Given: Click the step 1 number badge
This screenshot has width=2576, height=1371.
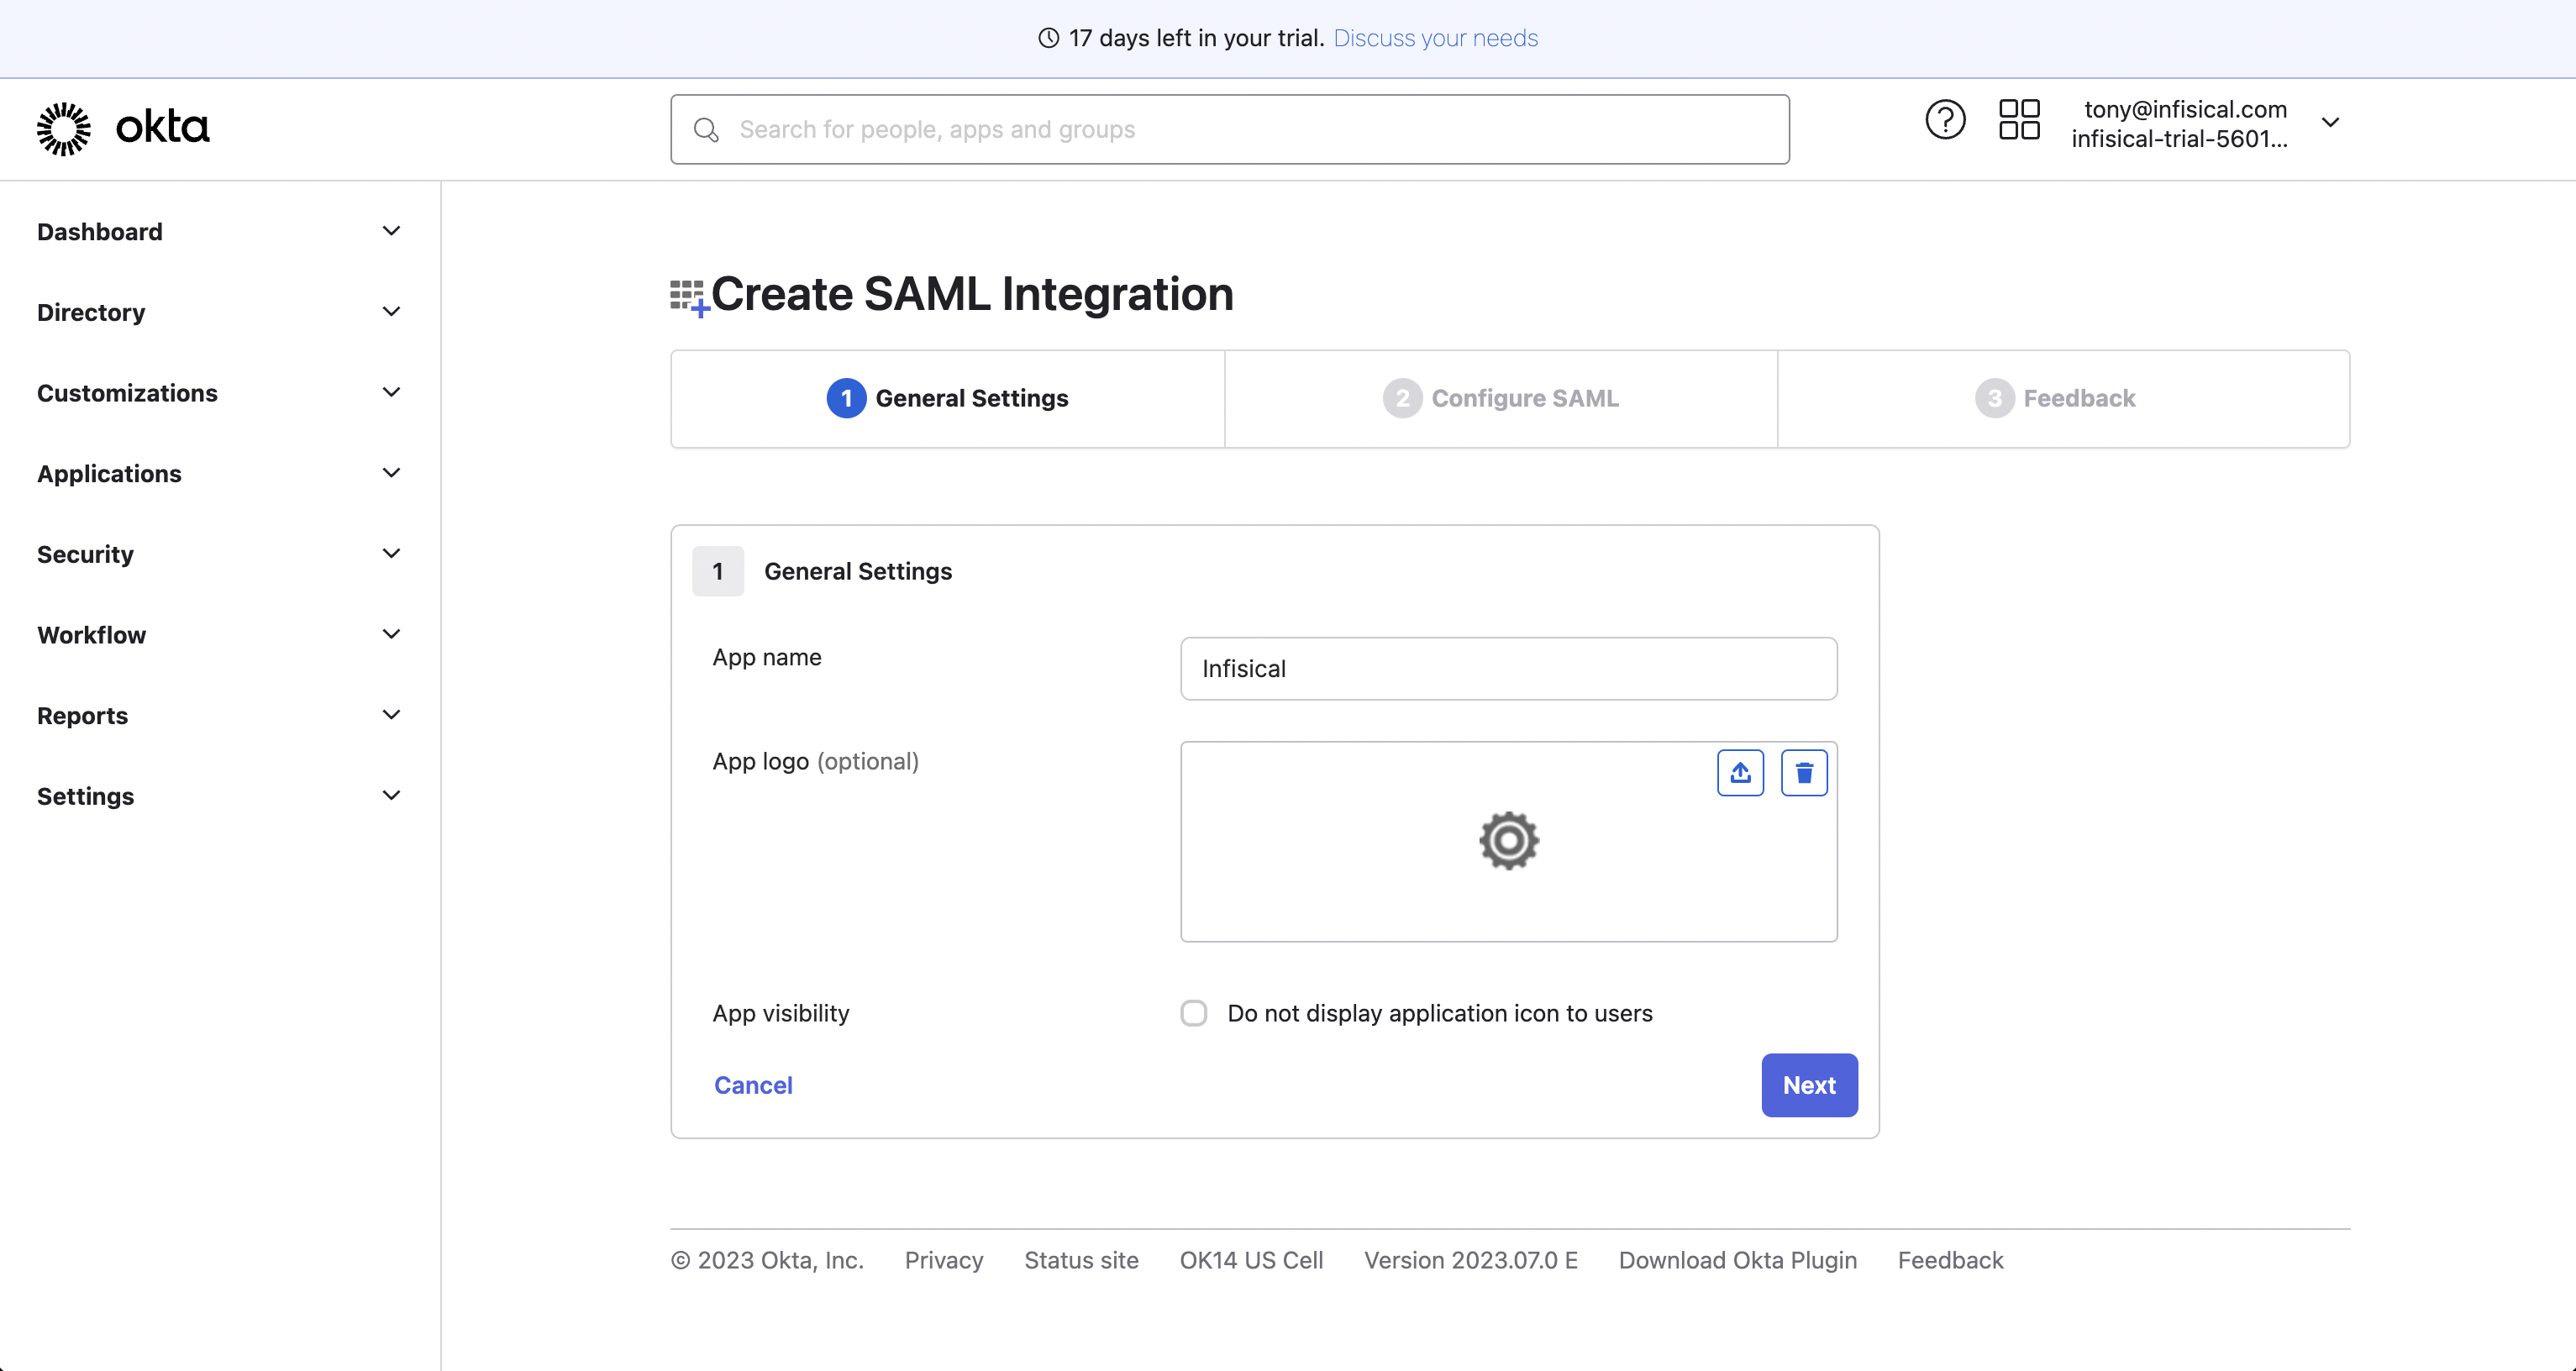Looking at the screenshot, I should (x=846, y=398).
